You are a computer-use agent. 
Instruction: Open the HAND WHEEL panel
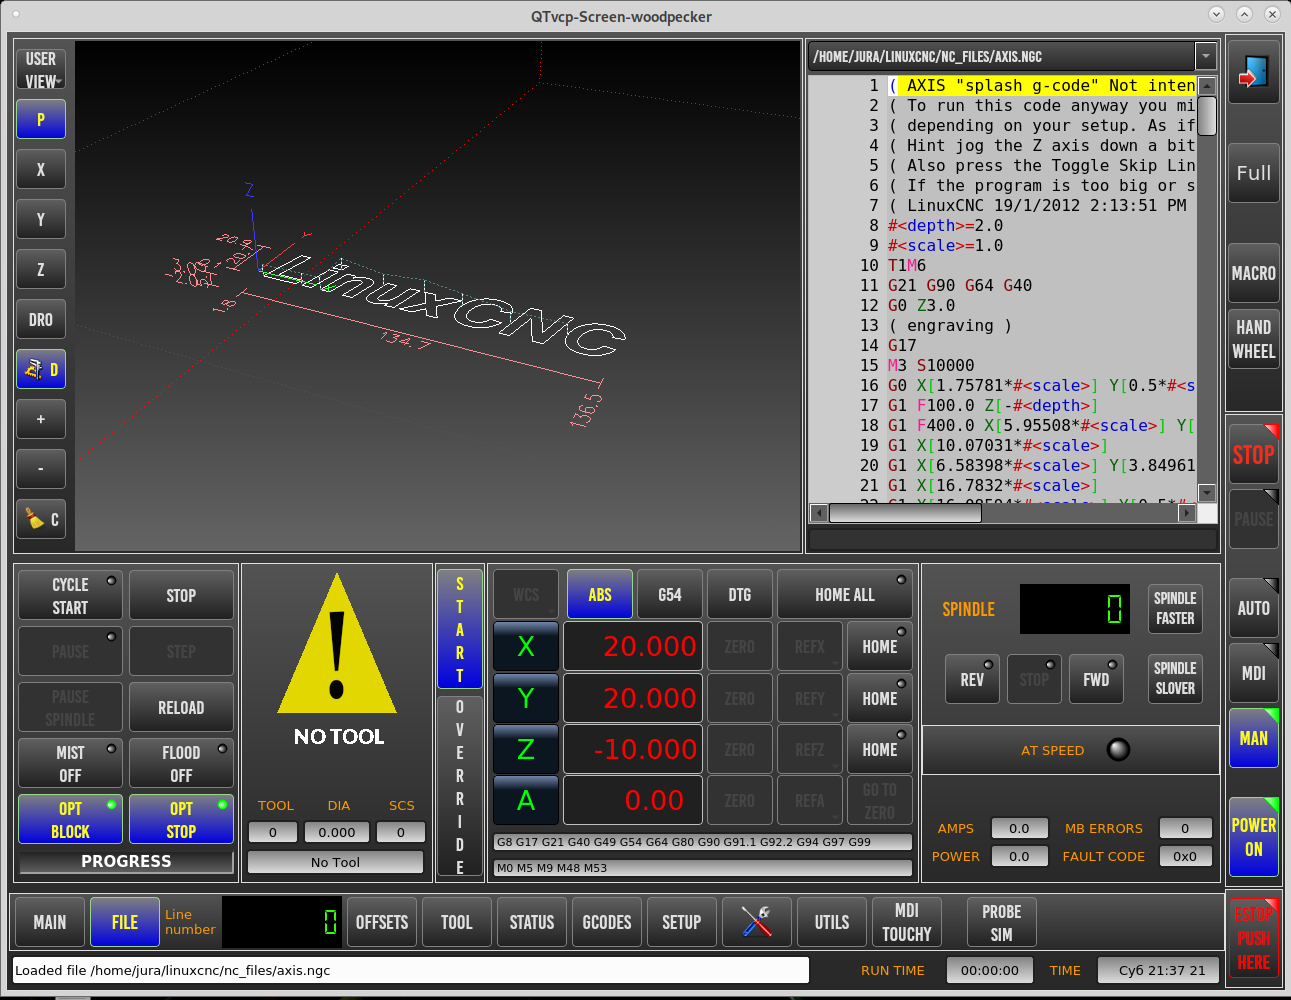[x=1253, y=339]
